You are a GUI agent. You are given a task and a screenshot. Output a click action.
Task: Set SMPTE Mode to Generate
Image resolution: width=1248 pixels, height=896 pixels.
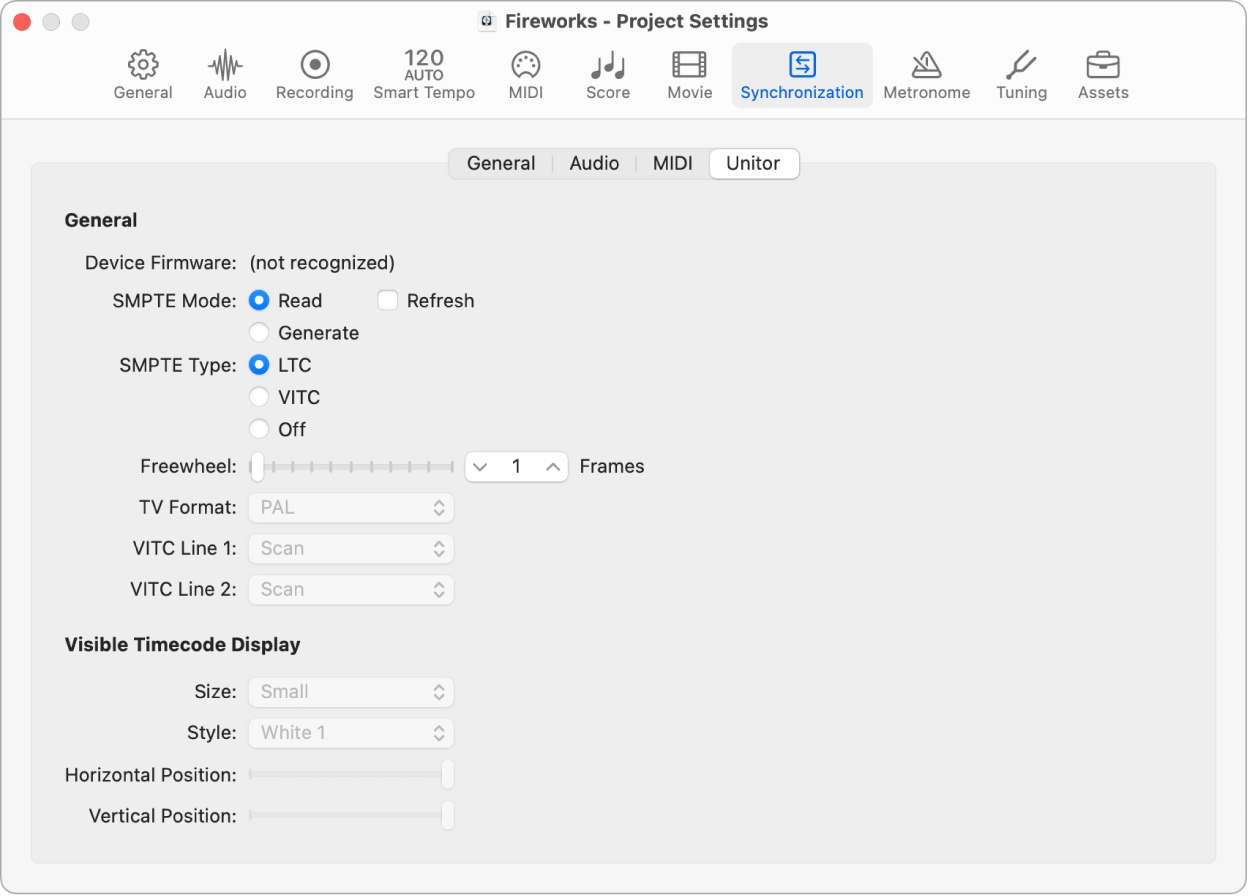[259, 332]
